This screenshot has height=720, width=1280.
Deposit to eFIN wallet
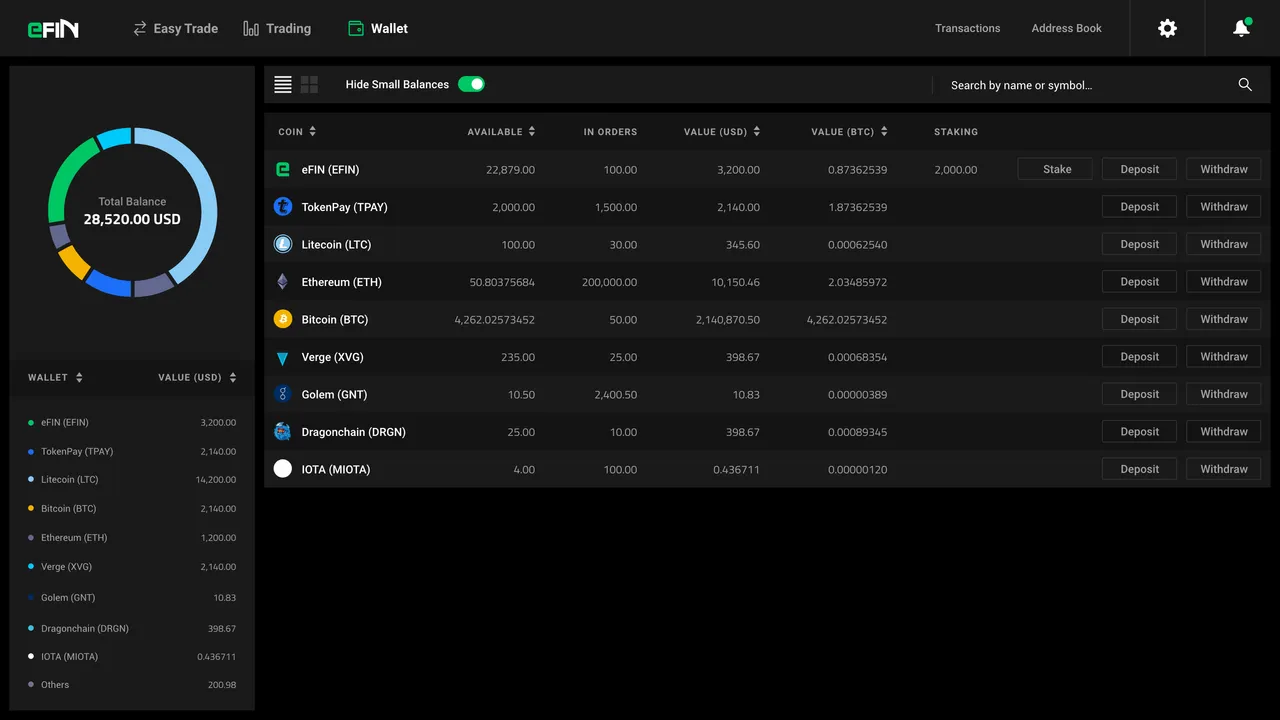click(1139, 169)
